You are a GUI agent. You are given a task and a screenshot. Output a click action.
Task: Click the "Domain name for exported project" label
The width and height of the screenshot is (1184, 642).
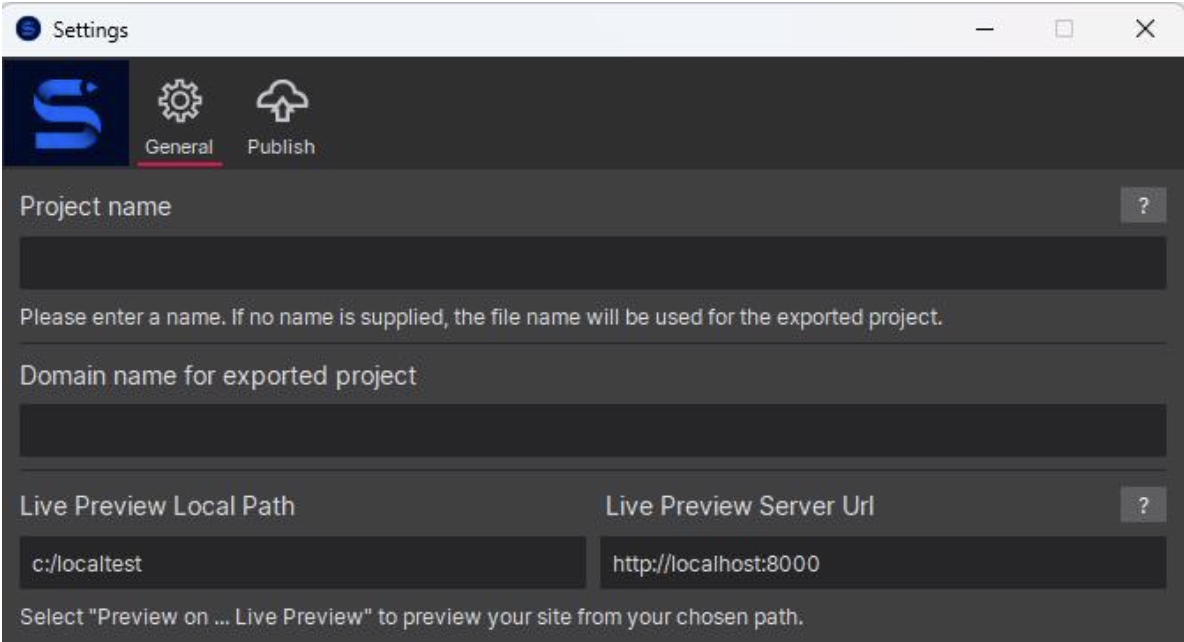coord(218,376)
